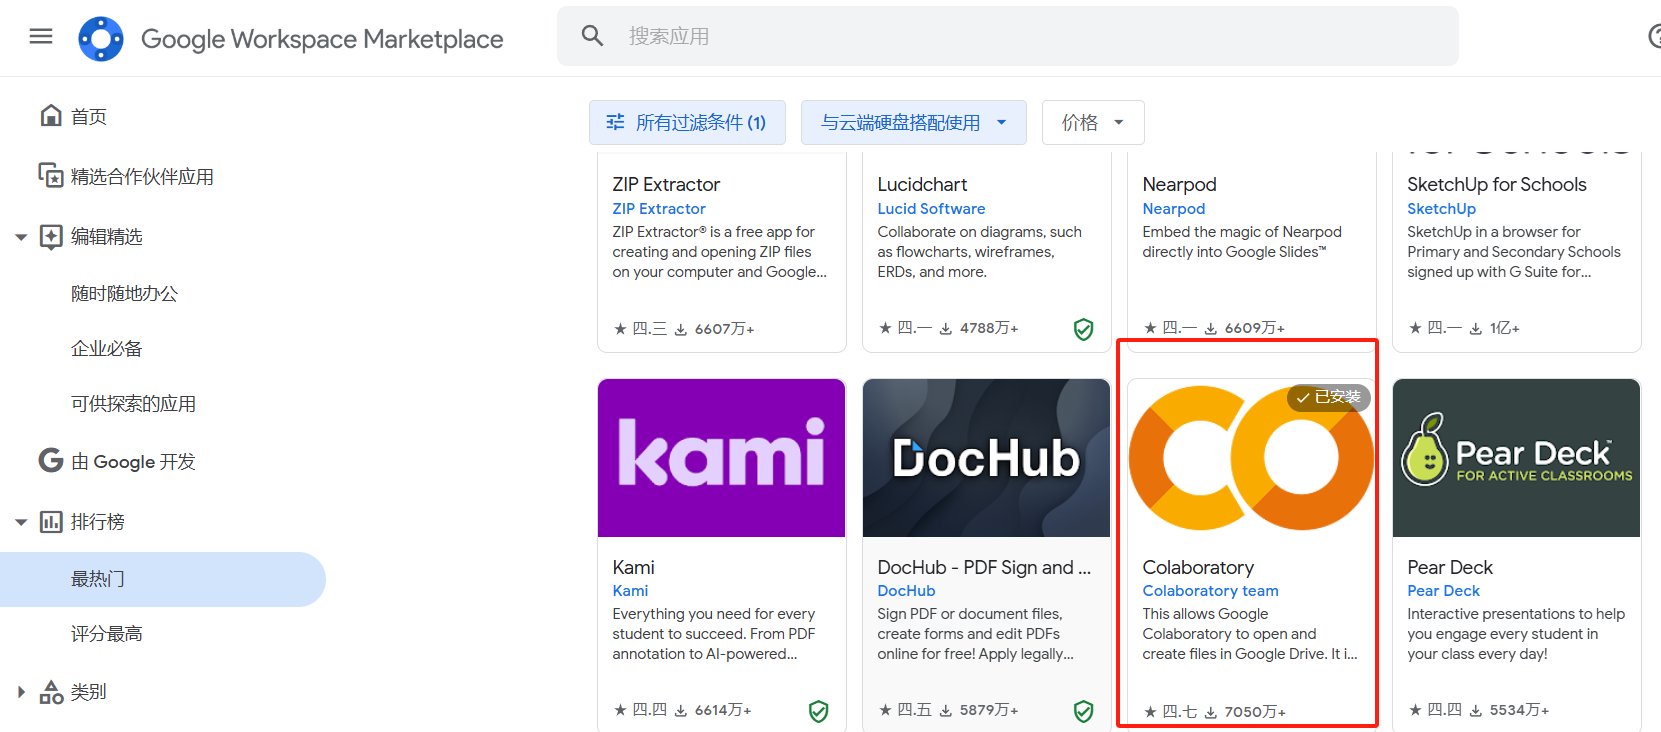Click DocHub download count 5879万+
Viewport: 1661px width, 732px height.
[x=979, y=710]
